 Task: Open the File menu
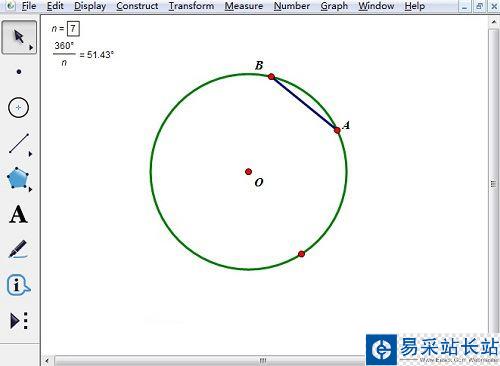click(x=29, y=6)
